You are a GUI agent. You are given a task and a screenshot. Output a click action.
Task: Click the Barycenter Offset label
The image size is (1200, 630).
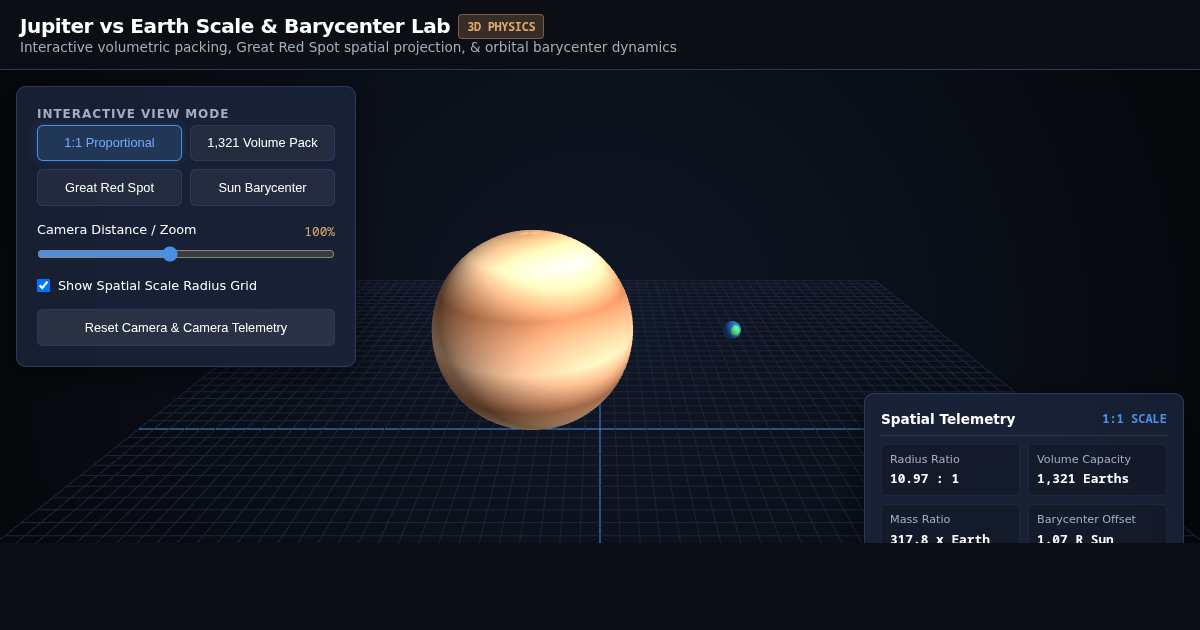[x=1086, y=519]
